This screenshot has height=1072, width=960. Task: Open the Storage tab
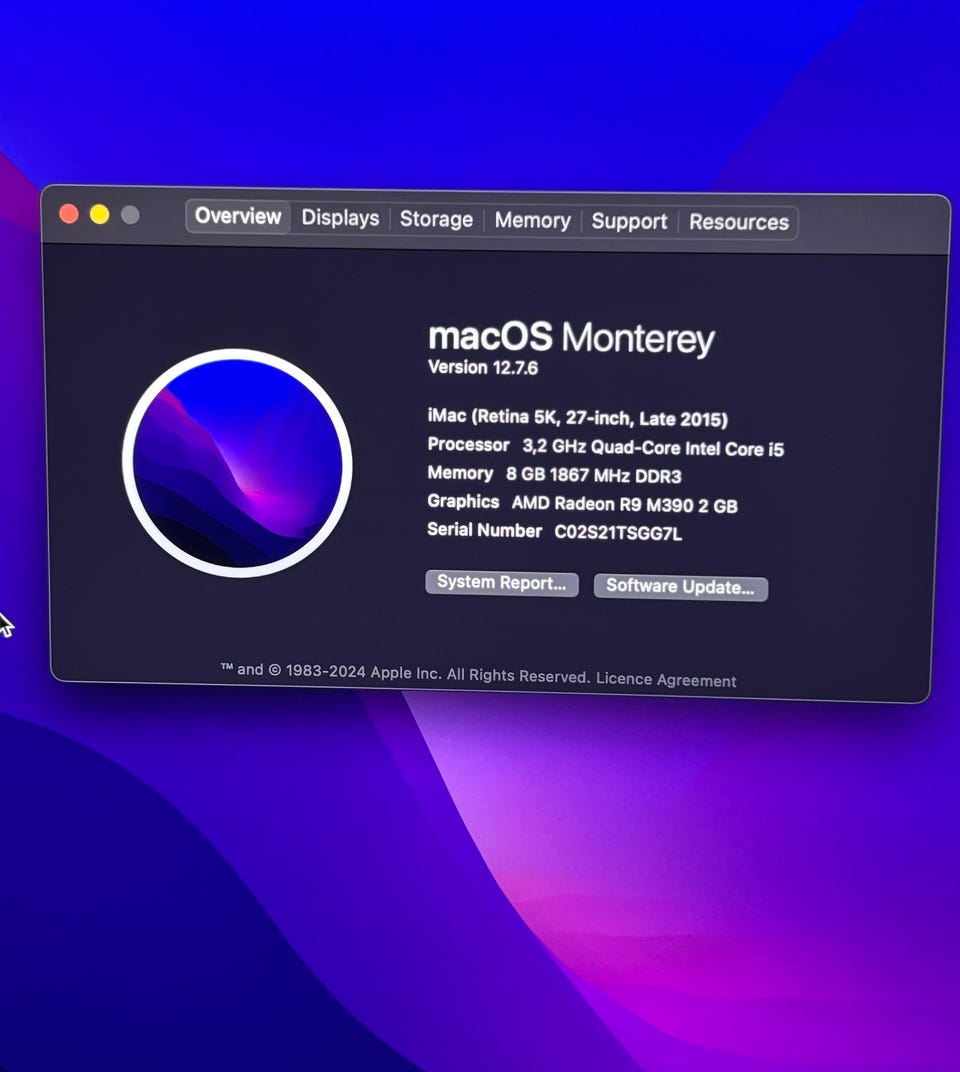pos(436,219)
